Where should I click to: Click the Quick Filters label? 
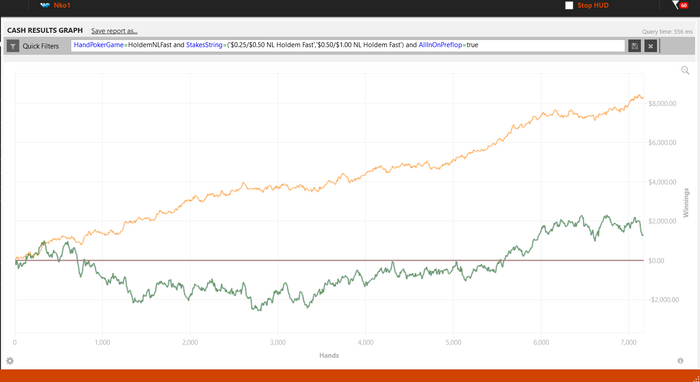41,46
